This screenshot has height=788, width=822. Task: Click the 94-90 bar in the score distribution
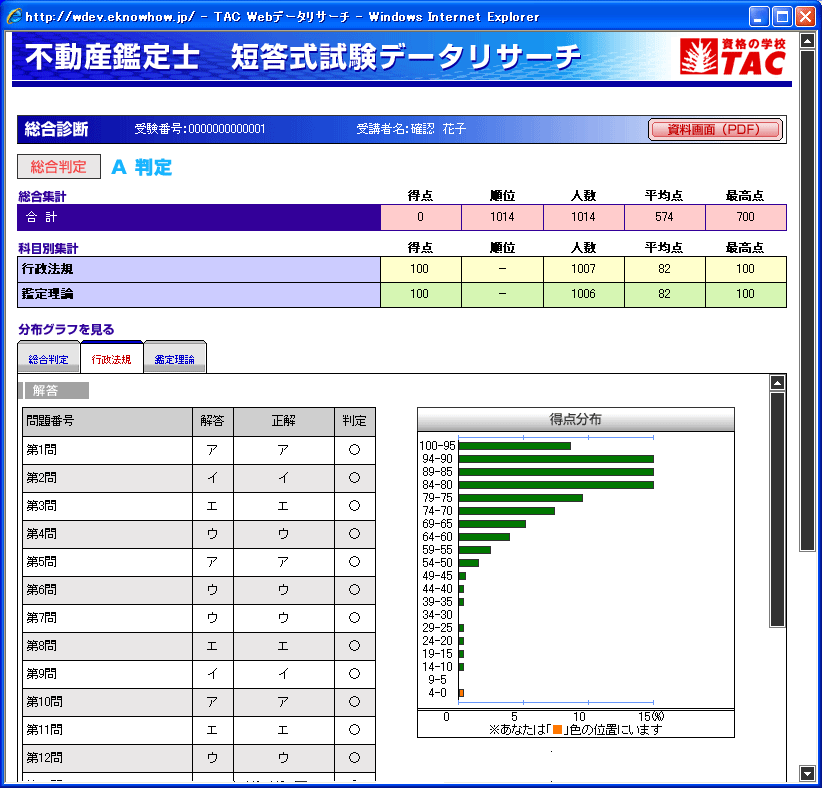[x=555, y=458]
